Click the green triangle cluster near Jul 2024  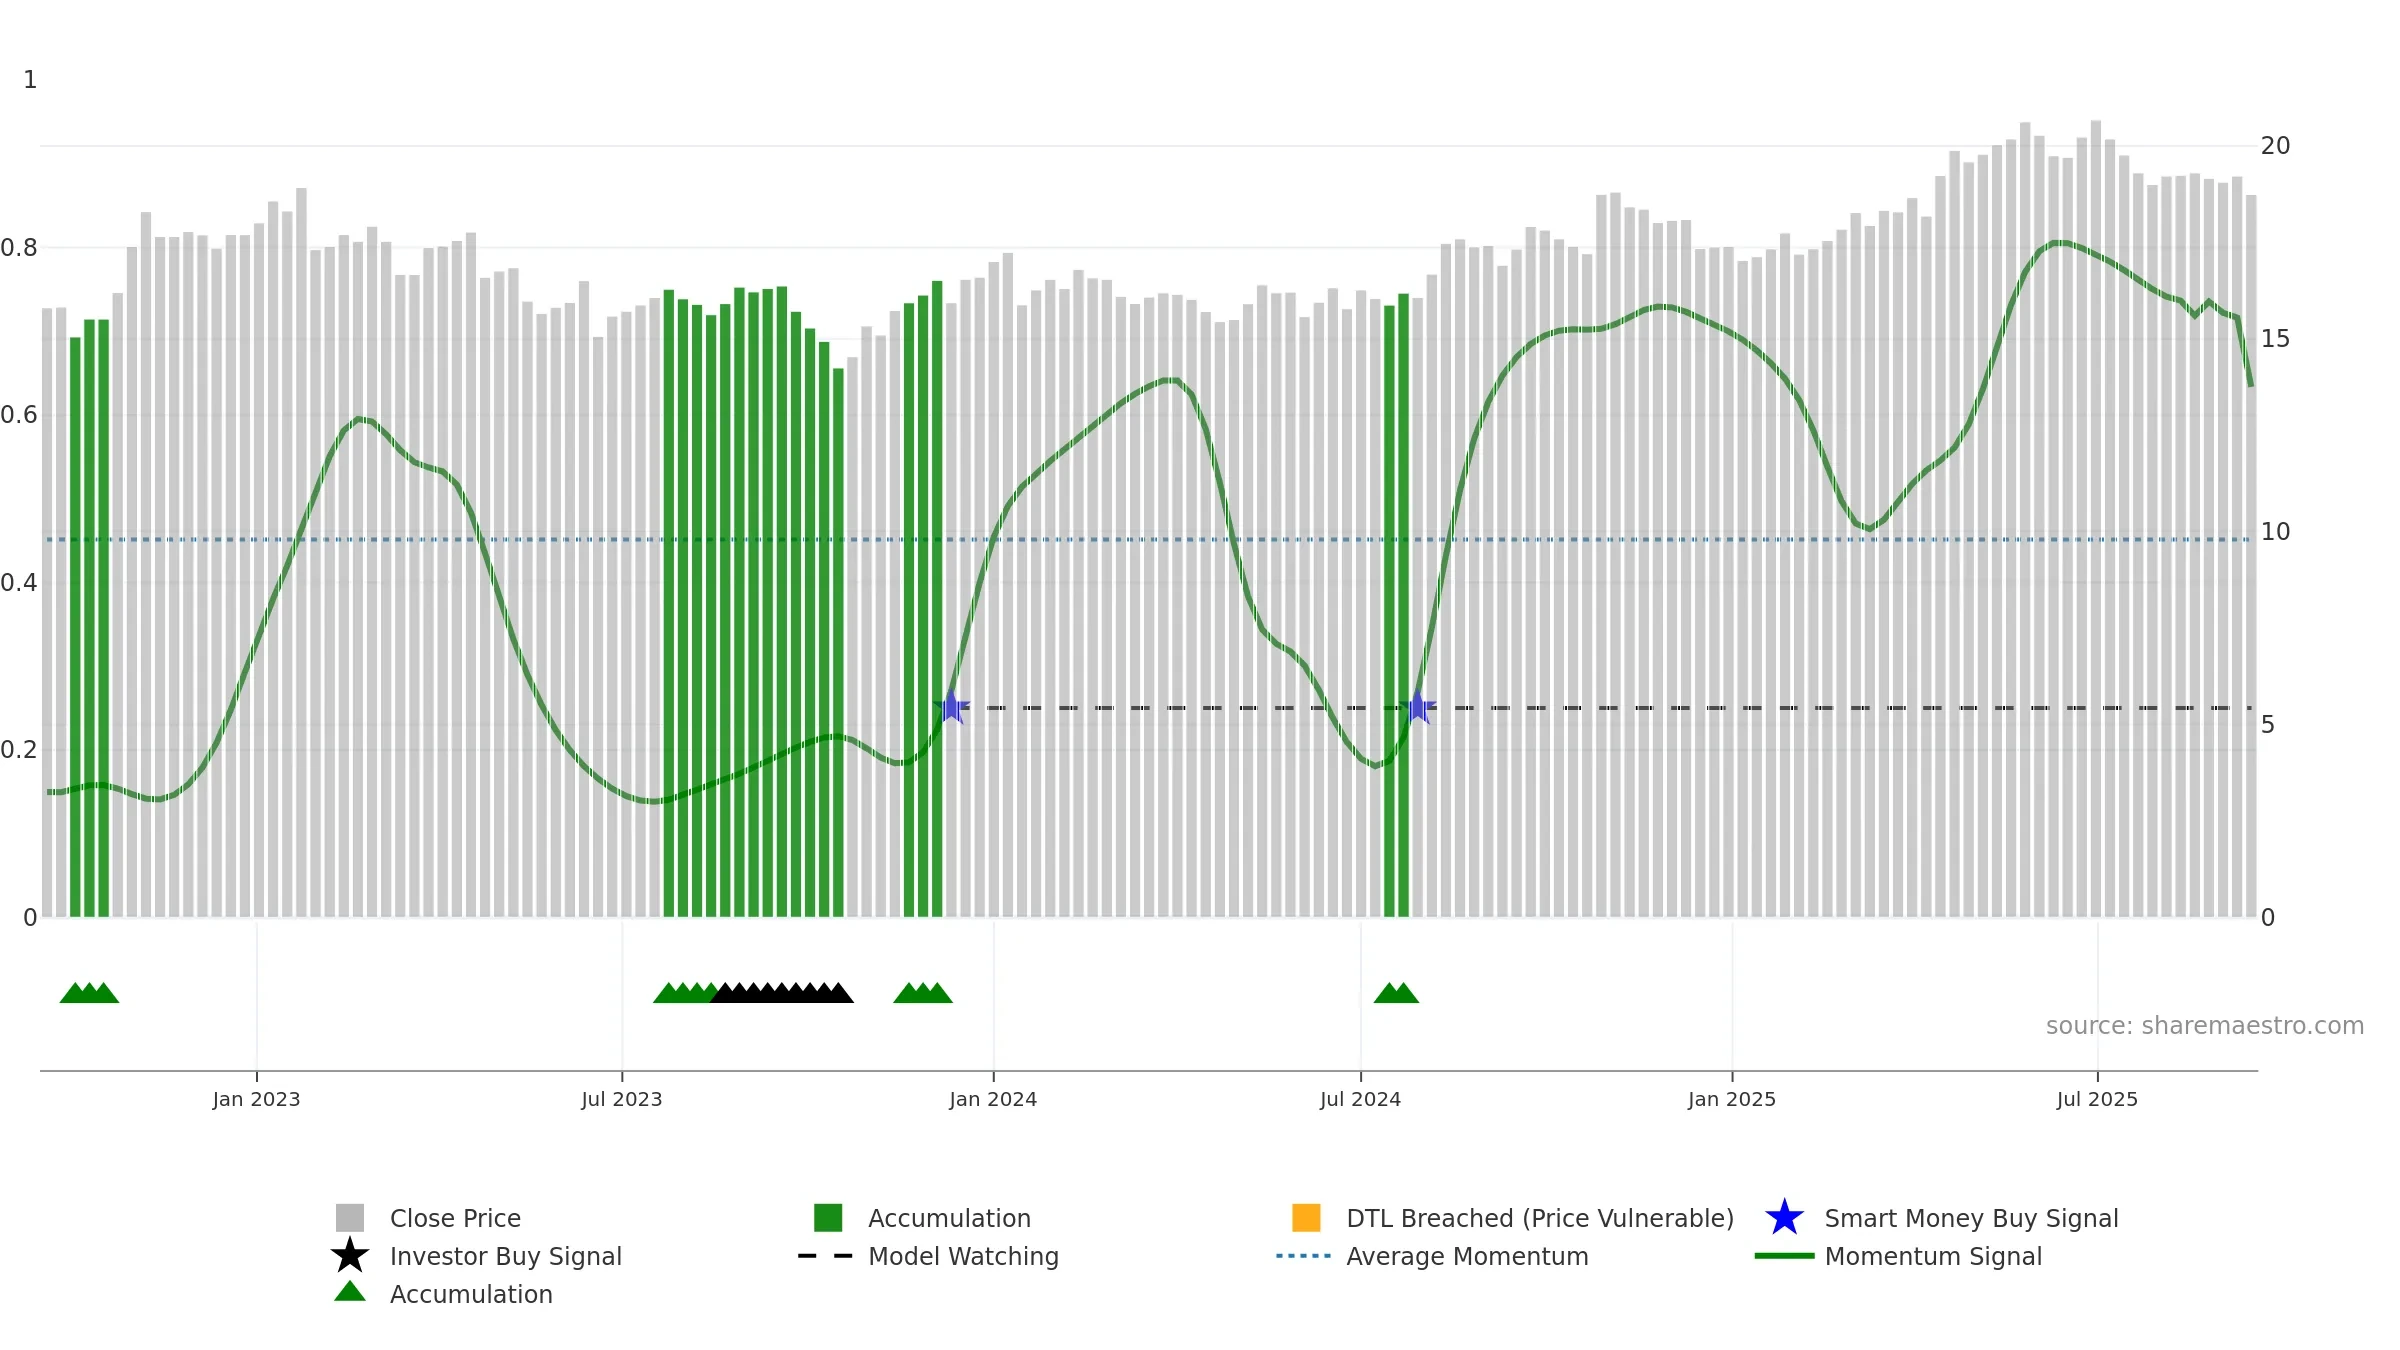(x=1396, y=993)
